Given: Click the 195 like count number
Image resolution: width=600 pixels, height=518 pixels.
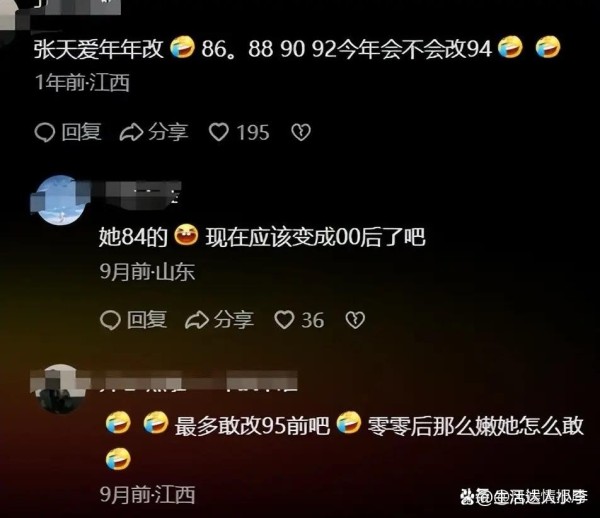Looking at the screenshot, I should coord(253,132).
